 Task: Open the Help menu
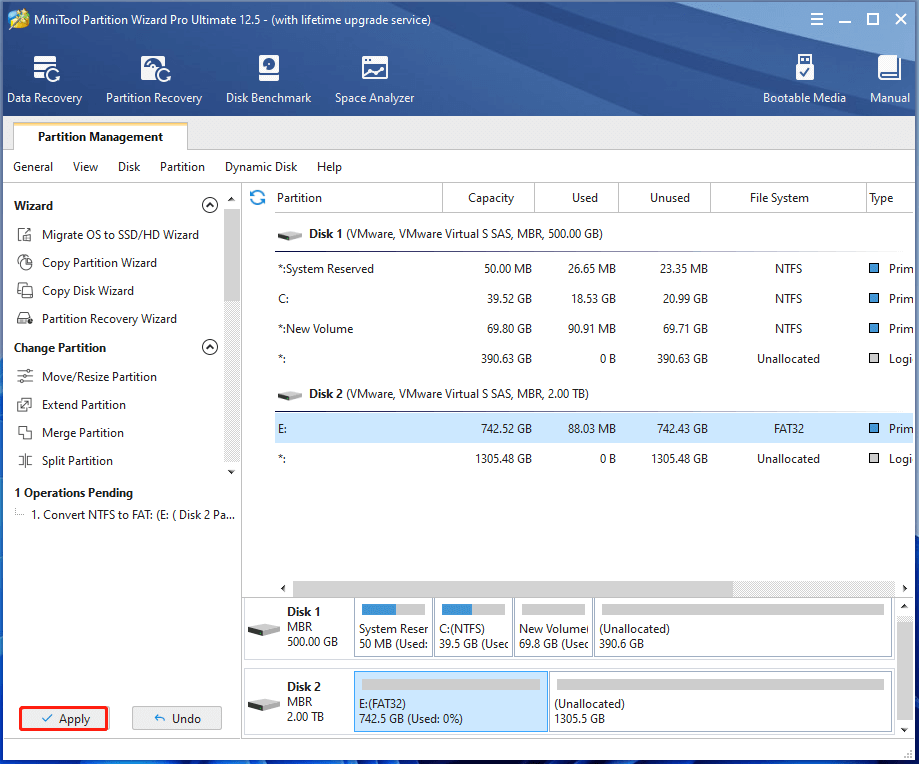pos(329,167)
